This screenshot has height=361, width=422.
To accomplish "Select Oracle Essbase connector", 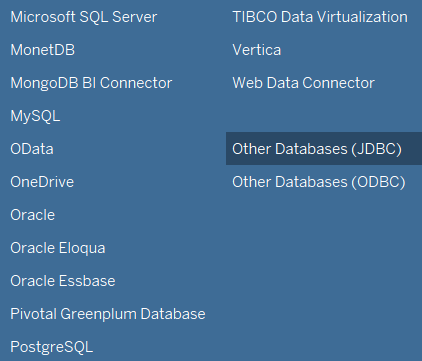I will click(x=63, y=281).
